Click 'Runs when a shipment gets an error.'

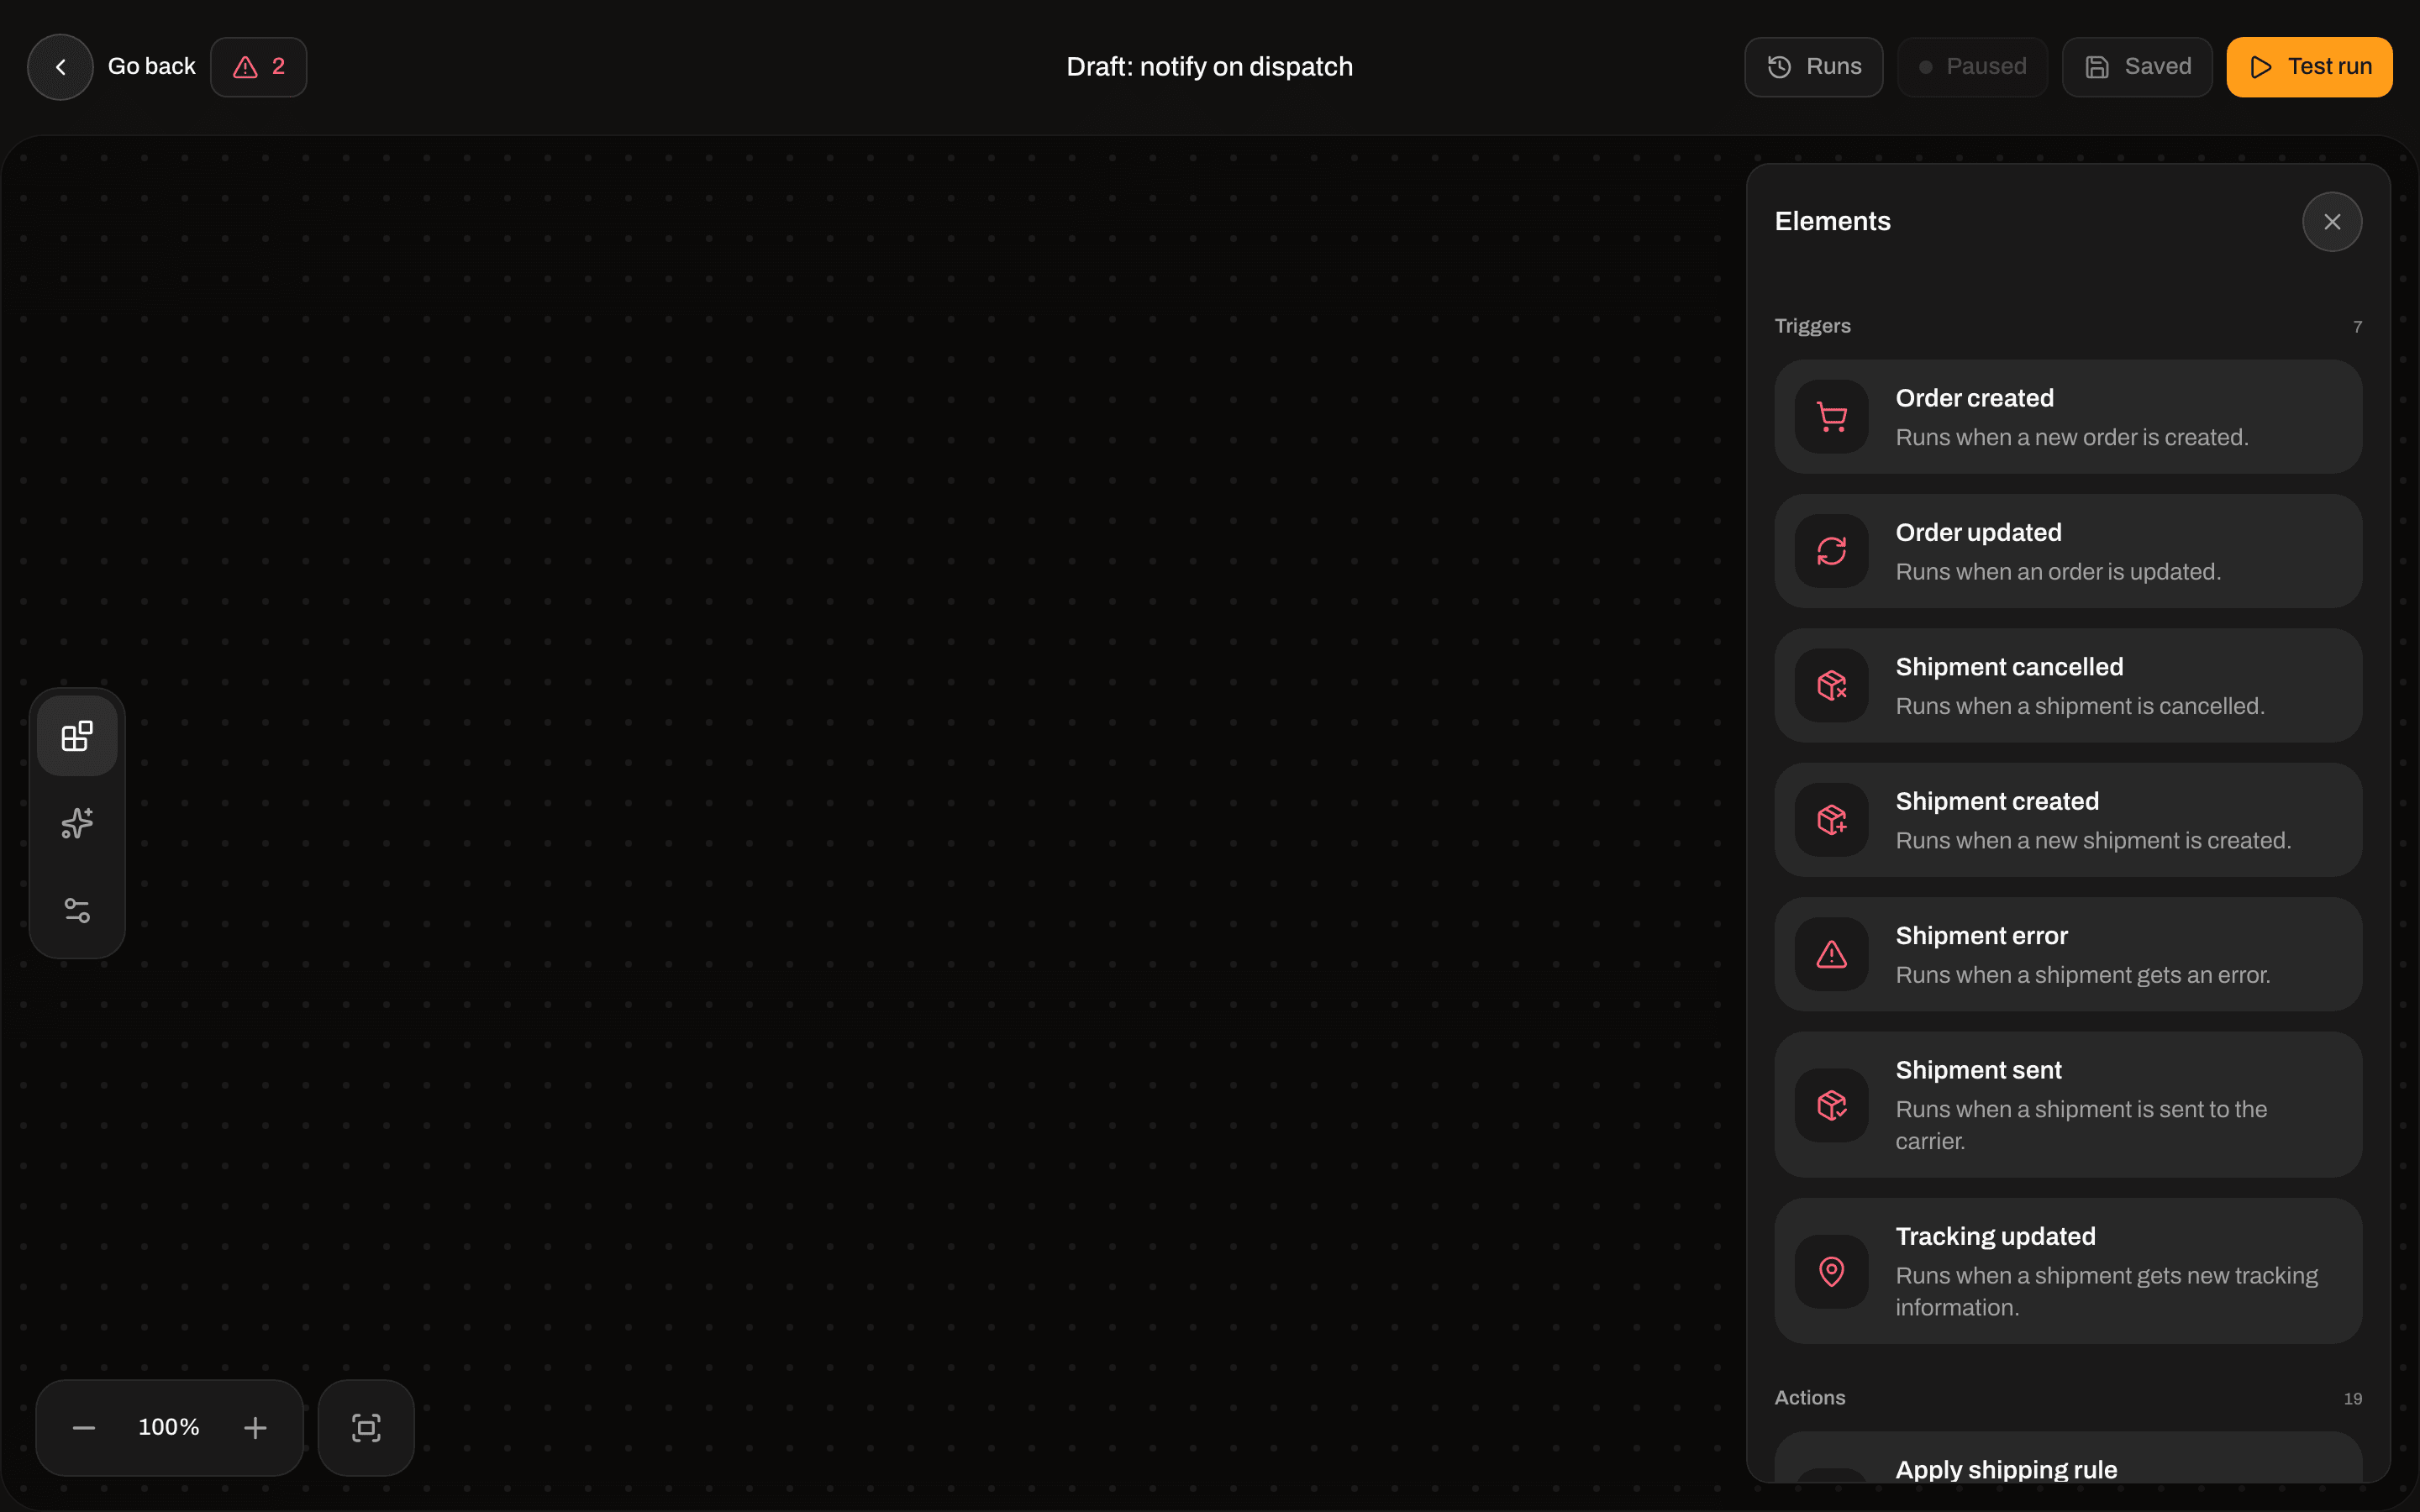click(2083, 975)
